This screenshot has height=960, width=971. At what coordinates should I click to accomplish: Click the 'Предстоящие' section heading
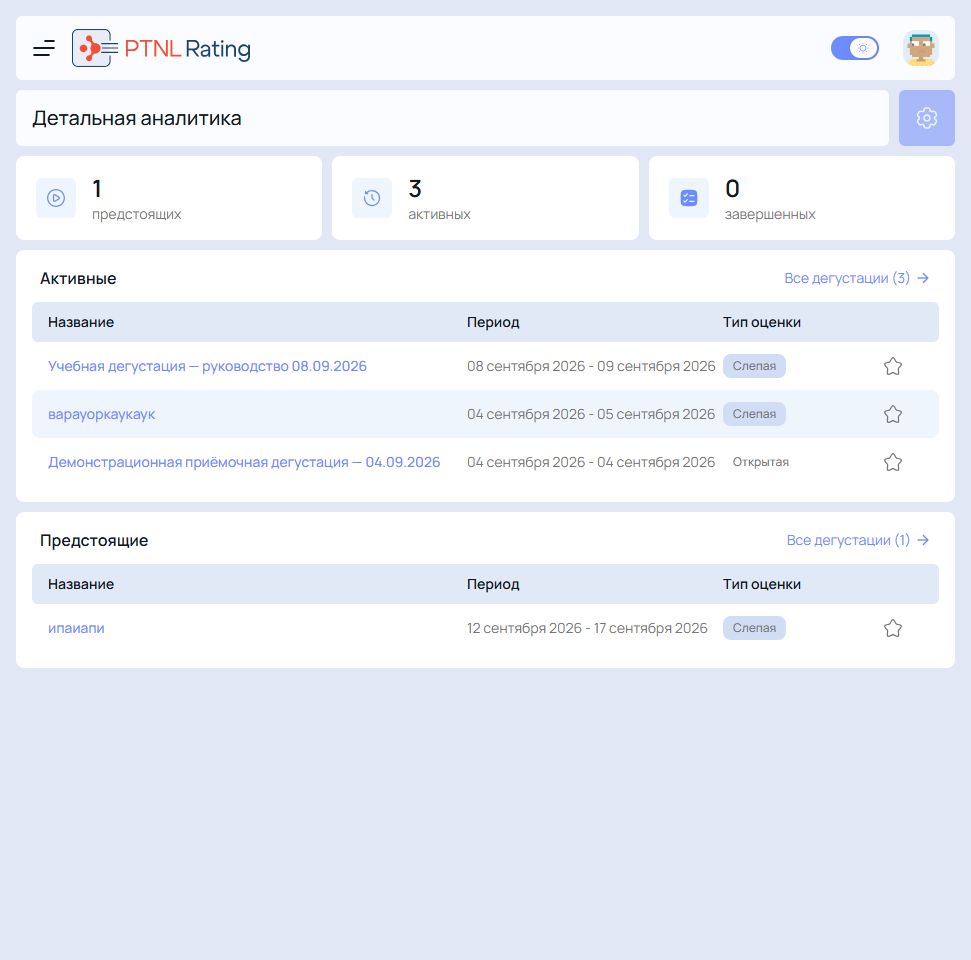(x=94, y=541)
